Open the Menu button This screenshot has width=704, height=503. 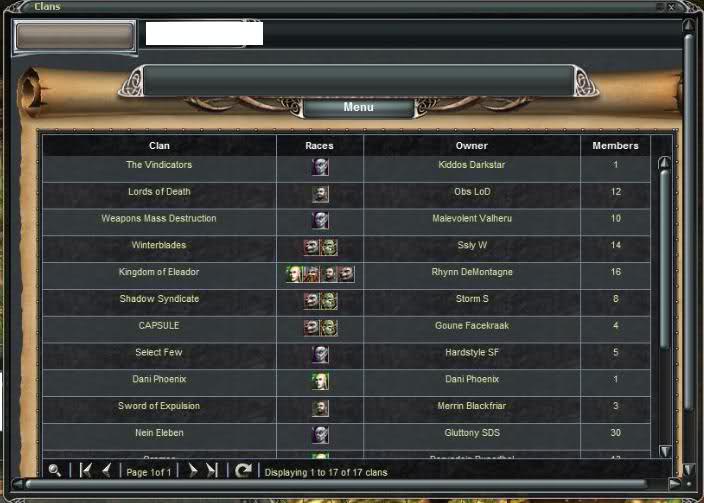358,107
